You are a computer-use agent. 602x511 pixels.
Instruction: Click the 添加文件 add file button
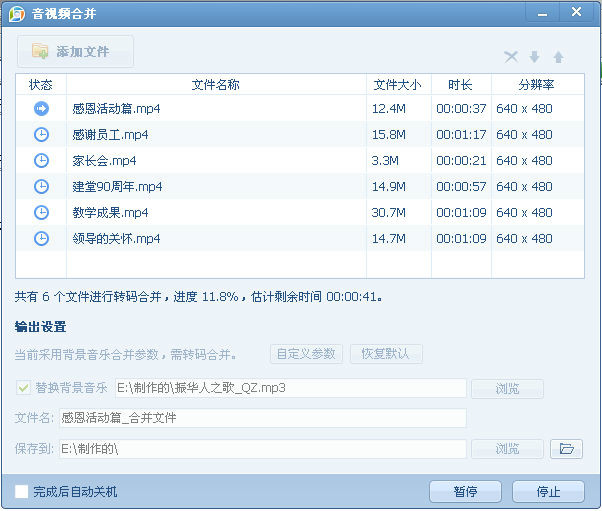(x=75, y=51)
